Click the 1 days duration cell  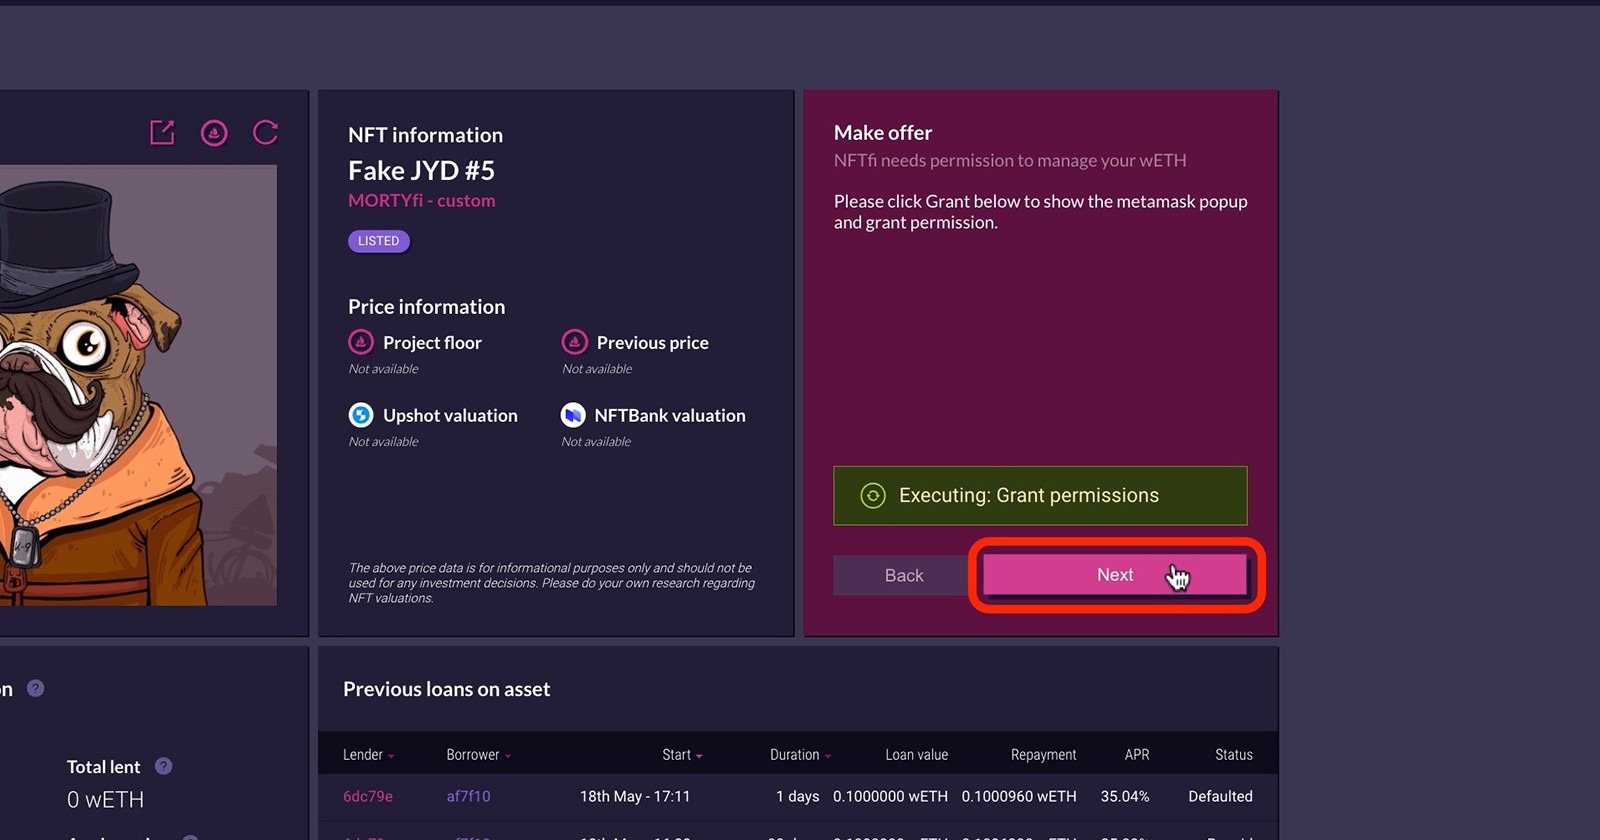(797, 796)
